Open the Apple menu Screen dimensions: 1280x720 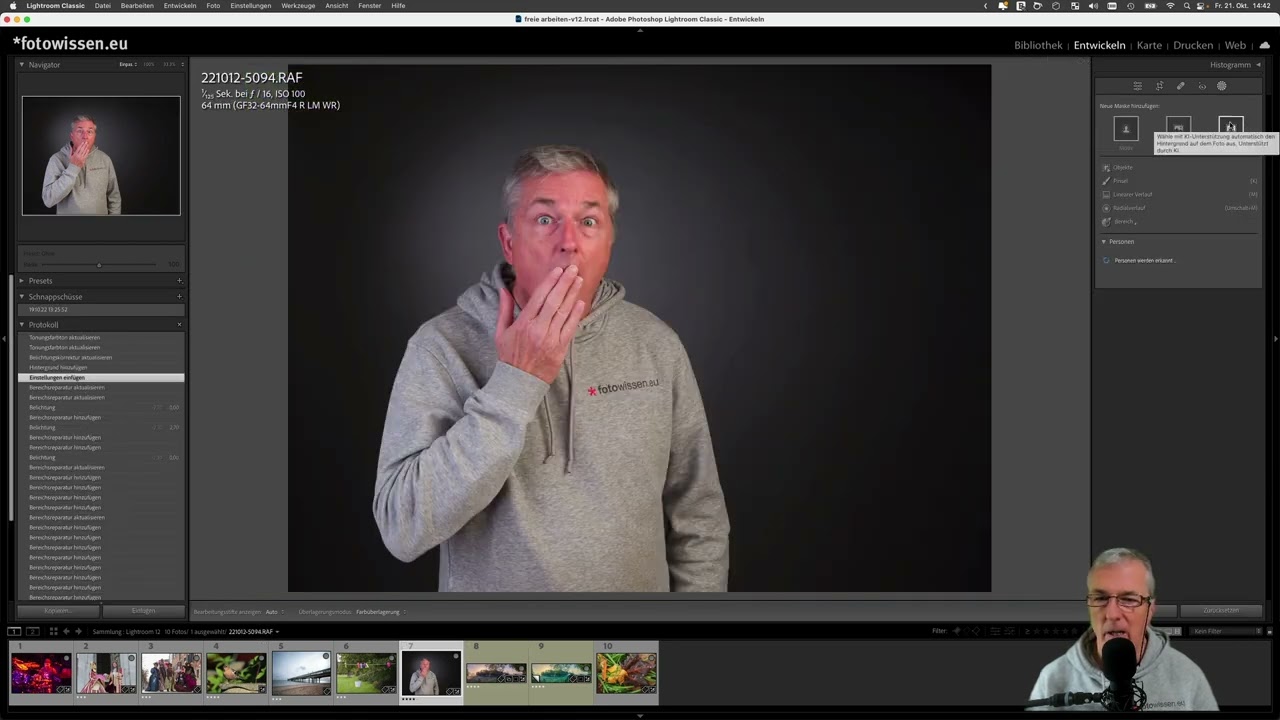coord(13,6)
